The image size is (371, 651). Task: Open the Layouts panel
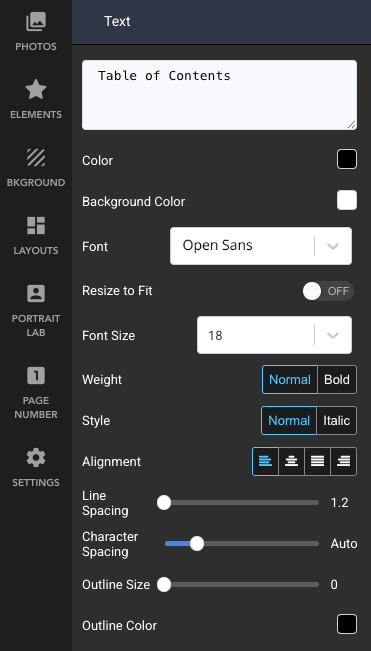pyautogui.click(x=36, y=235)
